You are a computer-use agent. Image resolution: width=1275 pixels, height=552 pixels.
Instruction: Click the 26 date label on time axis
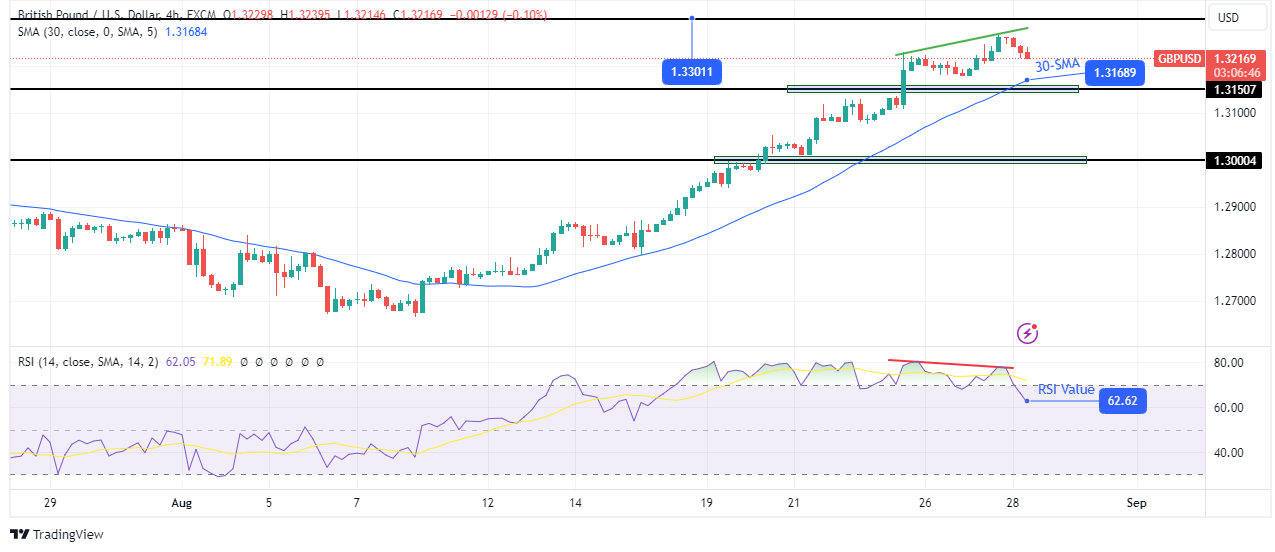(x=926, y=501)
